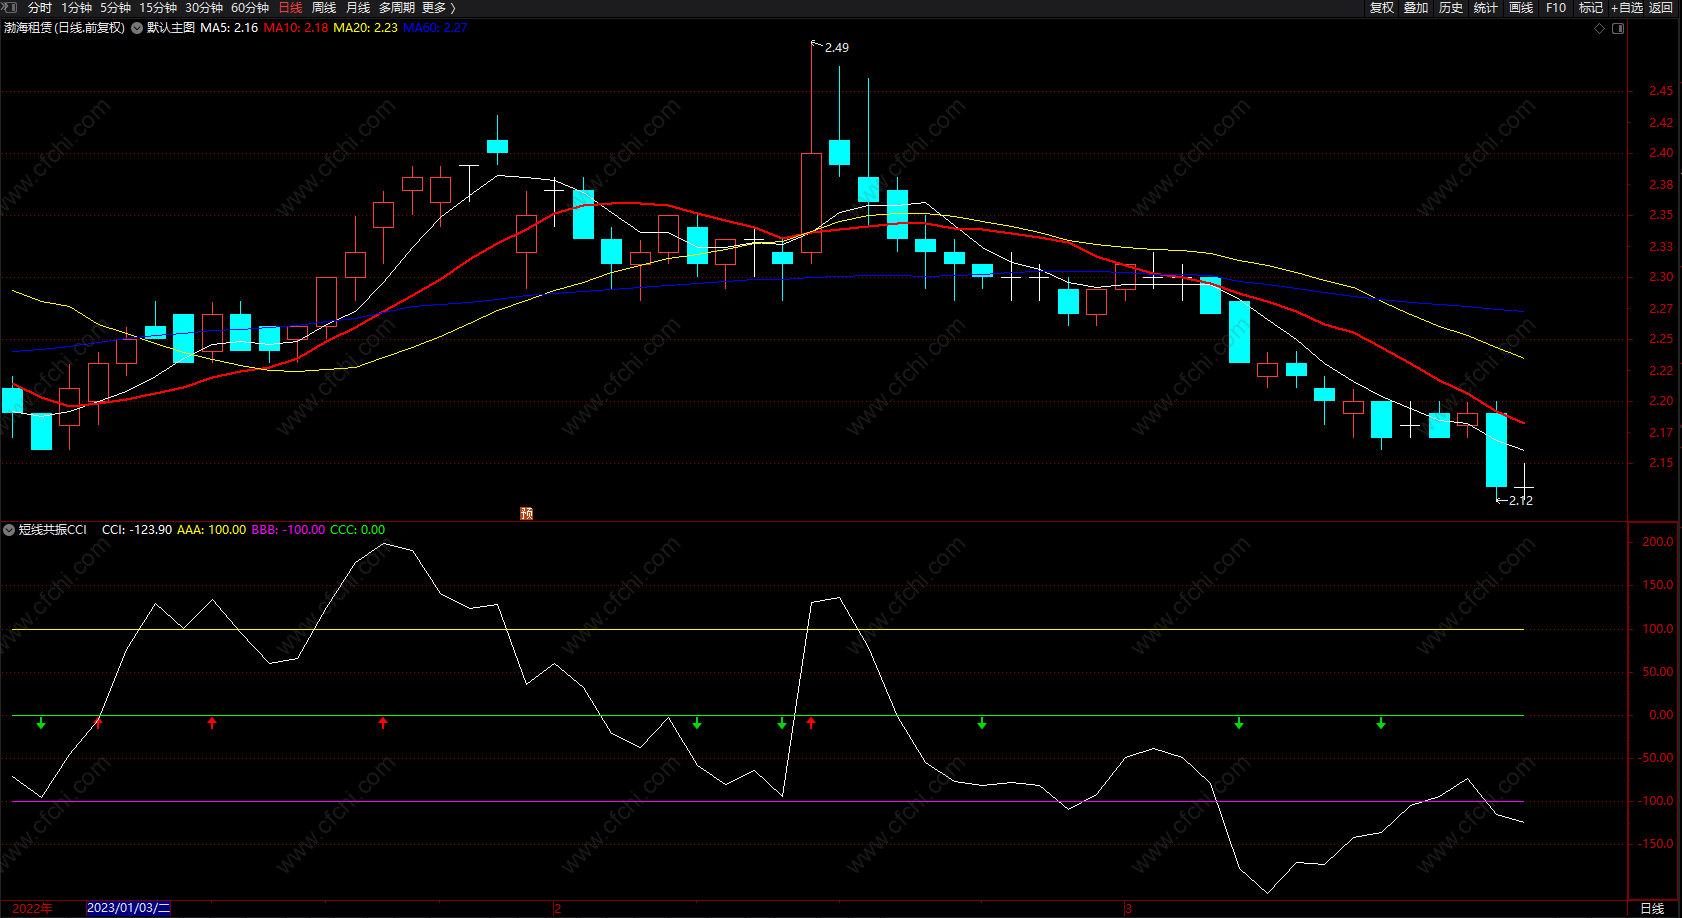The width and height of the screenshot is (1682, 918).
Task: Toggle the side panel icon above price axis
Action: click(x=1618, y=28)
